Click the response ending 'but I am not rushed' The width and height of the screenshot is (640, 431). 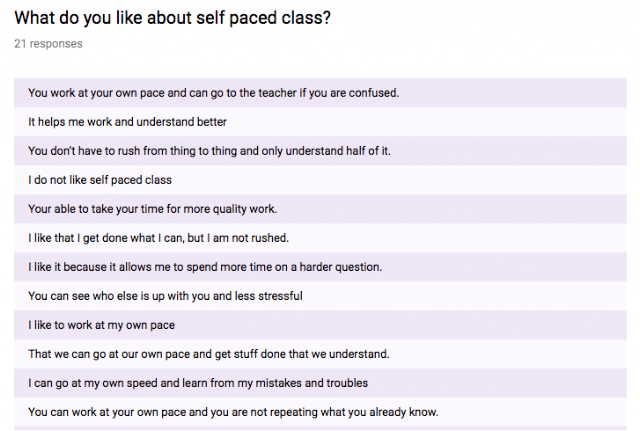[x=158, y=238]
